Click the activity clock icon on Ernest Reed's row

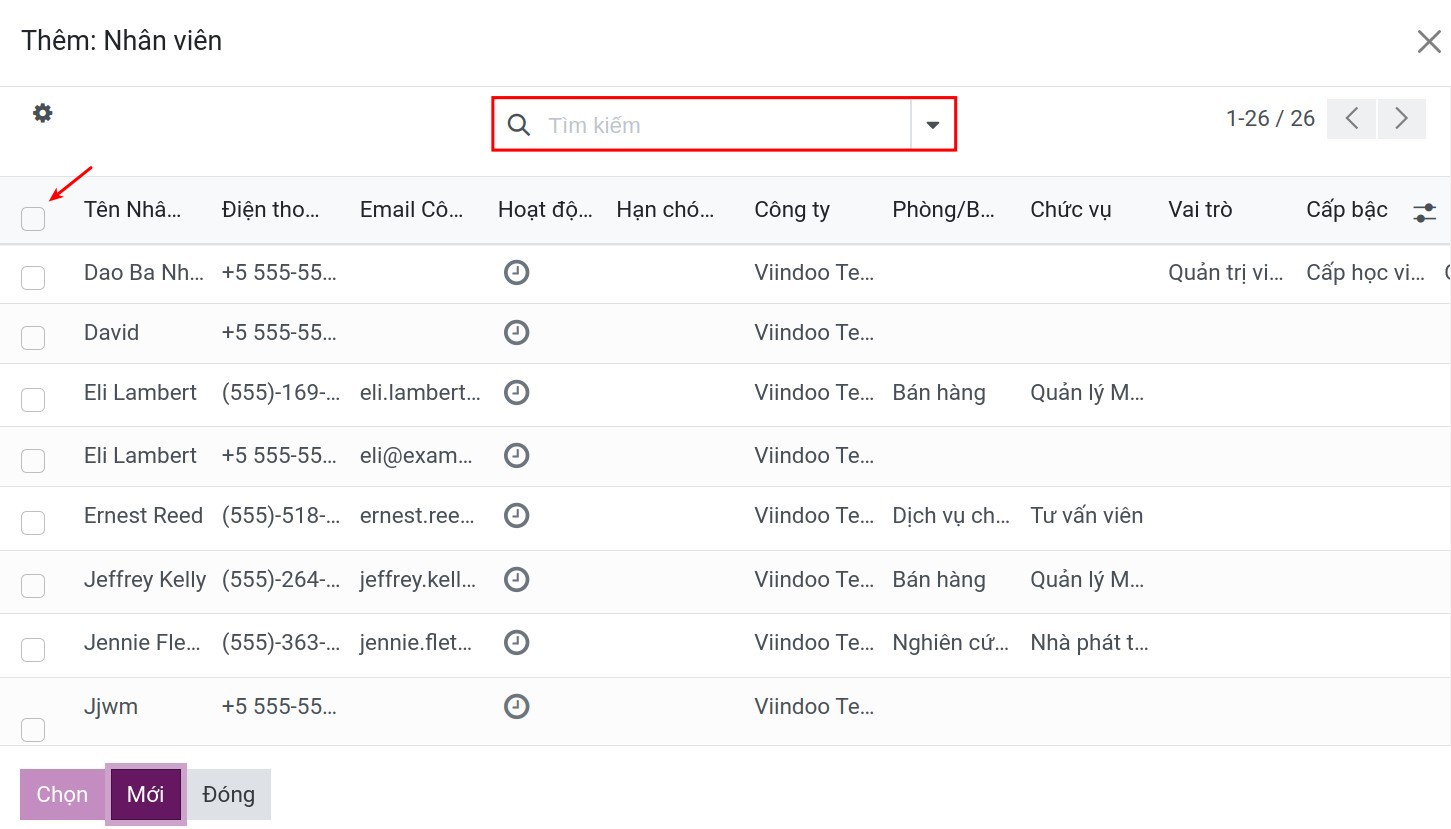pyautogui.click(x=516, y=515)
